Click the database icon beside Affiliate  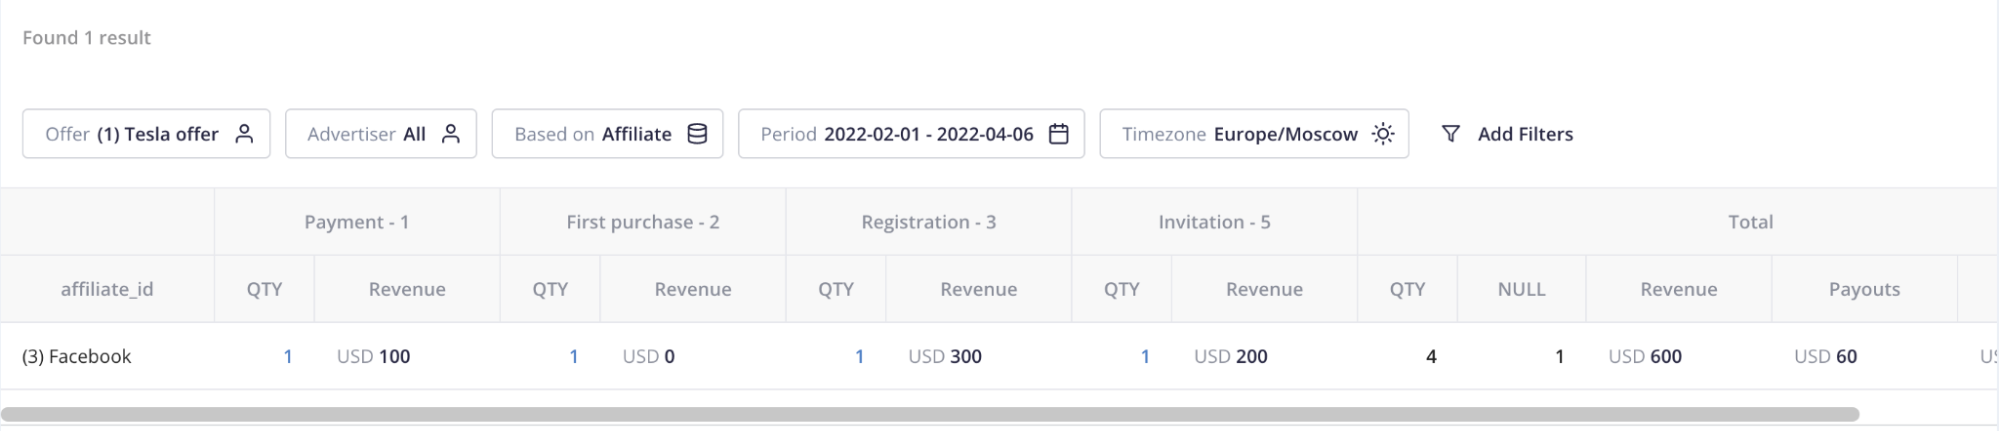(698, 134)
